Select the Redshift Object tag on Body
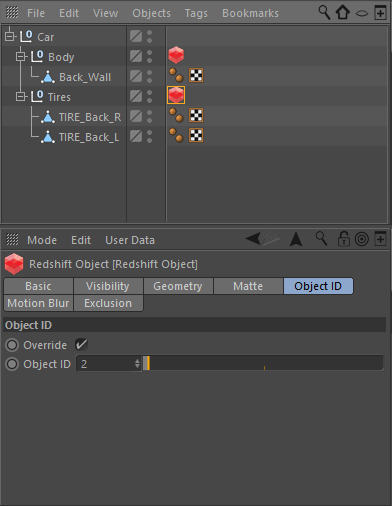 tap(176, 55)
